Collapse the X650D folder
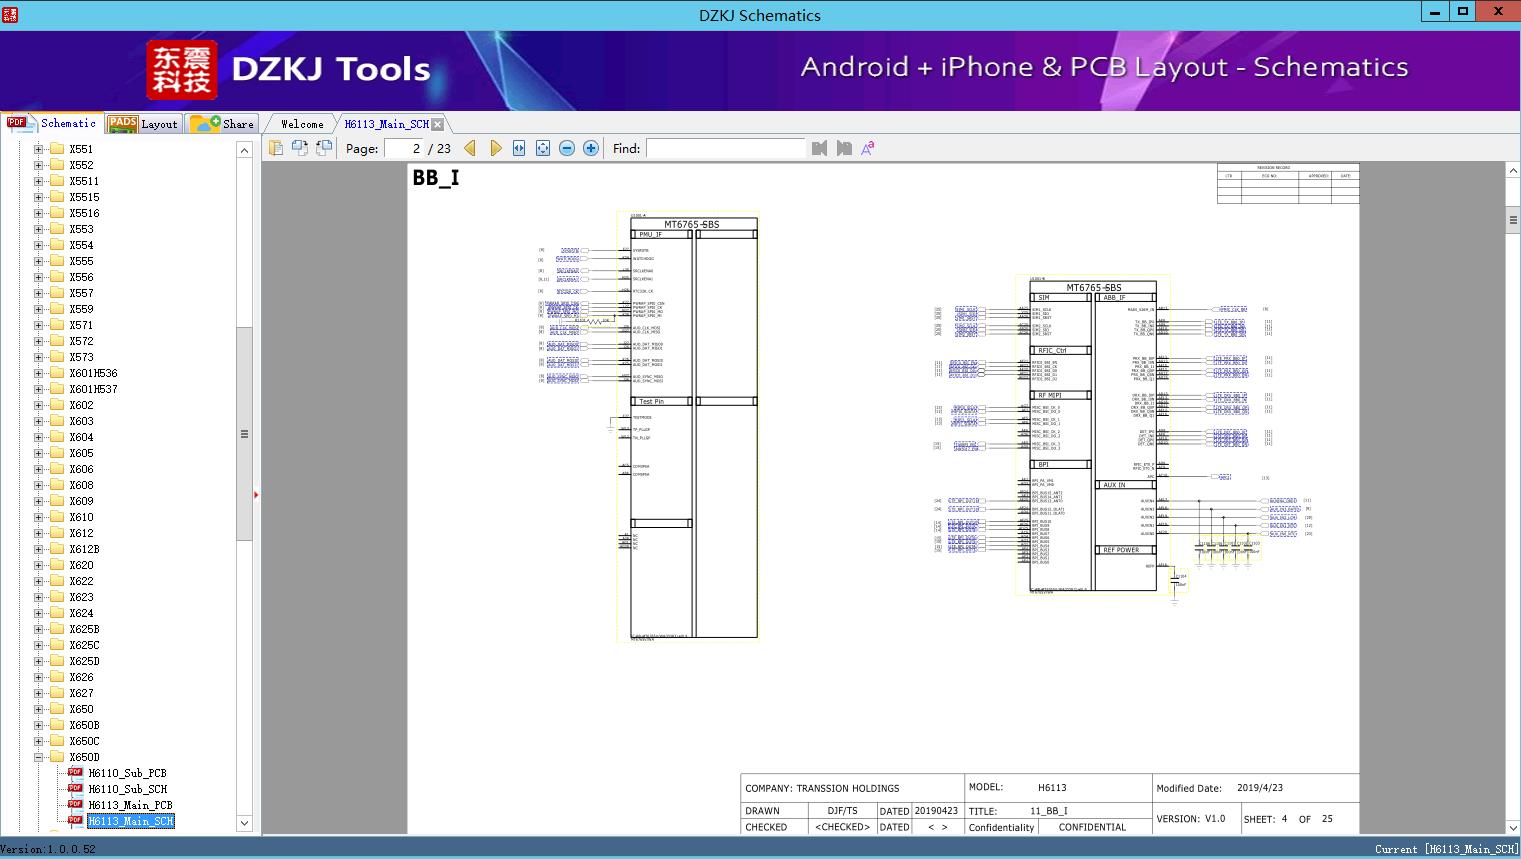 pyautogui.click(x=39, y=757)
